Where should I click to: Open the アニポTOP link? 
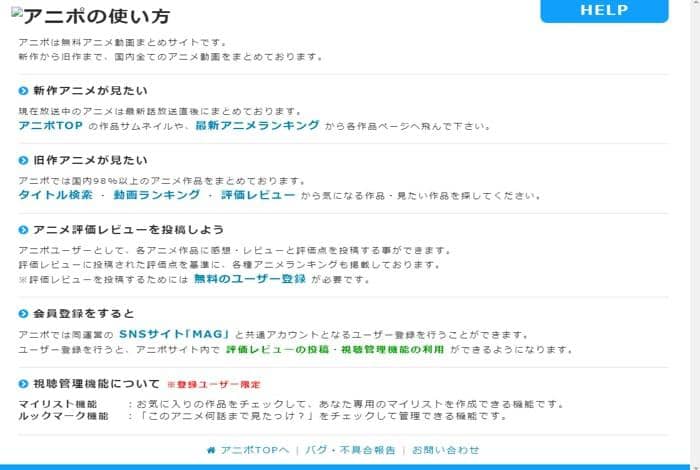coord(50,125)
